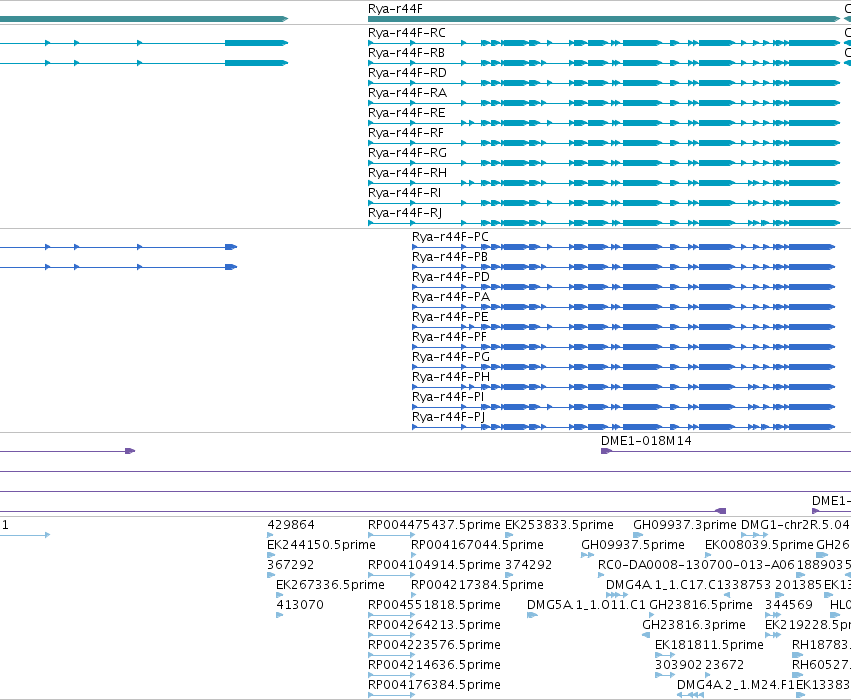The image size is (851, 700).
Task: Click feature label 338753
Action: point(747,586)
